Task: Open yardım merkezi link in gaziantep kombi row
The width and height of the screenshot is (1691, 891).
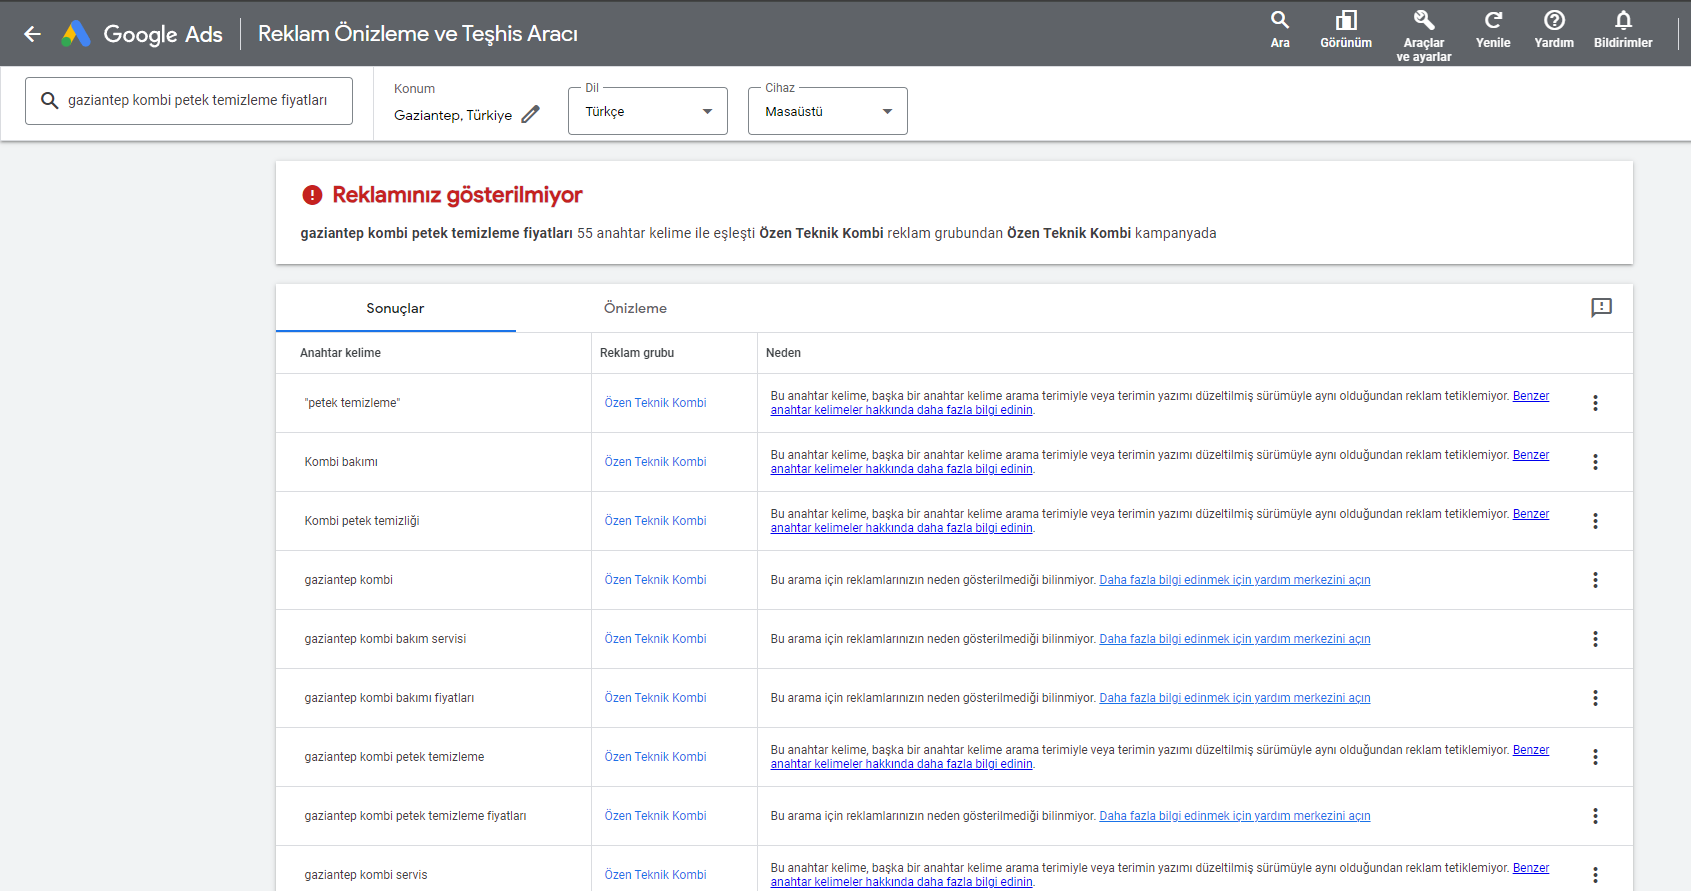Action: click(1235, 580)
